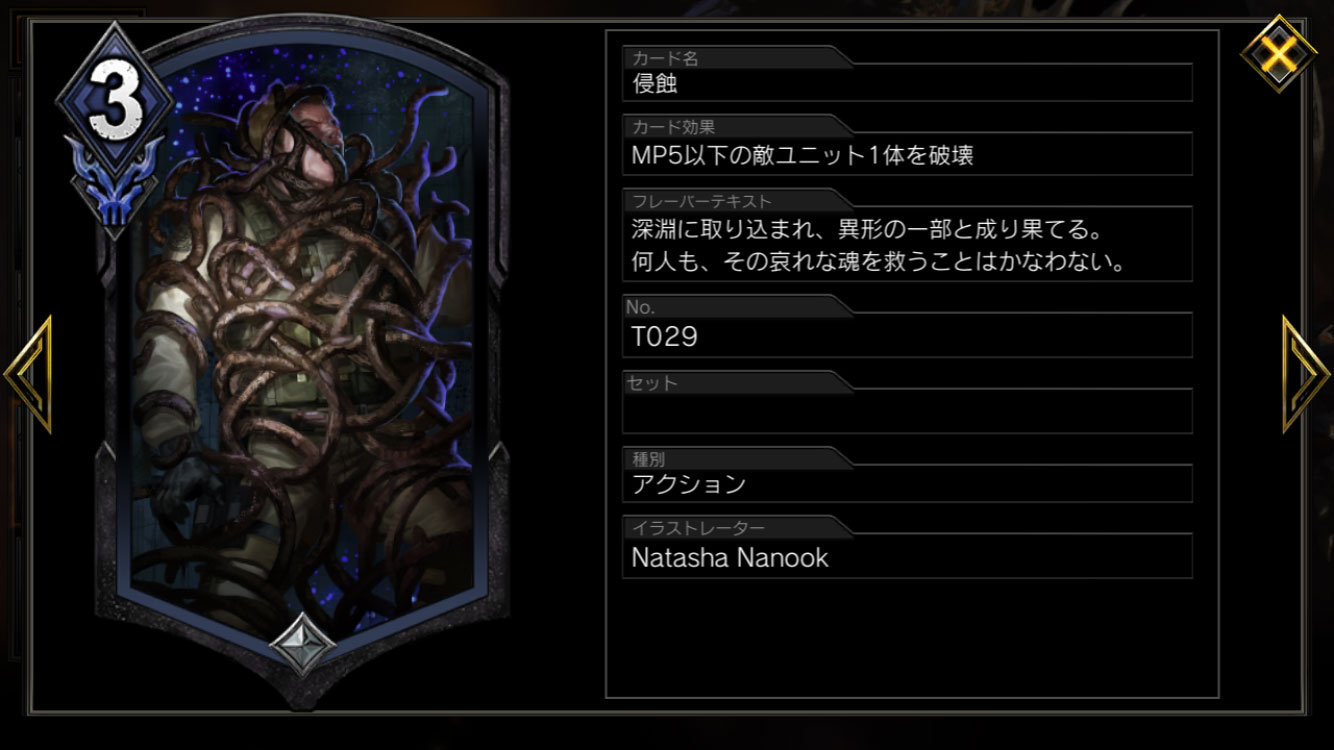Click the 種別 type field アクション

click(x=907, y=484)
